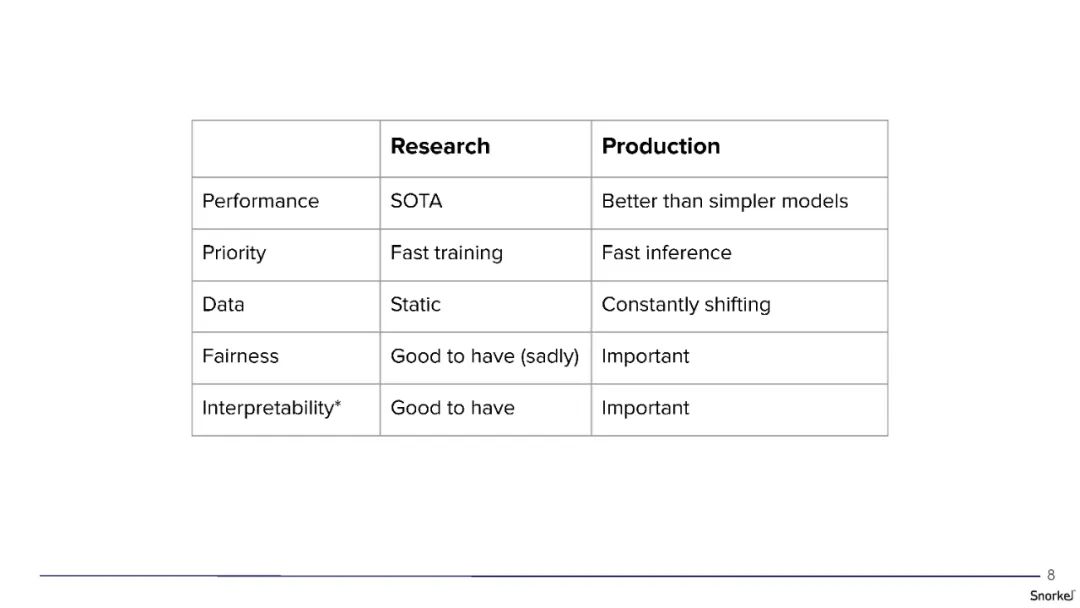Select the Performance row label
Screen dimensions: 1080x608
[260, 201]
